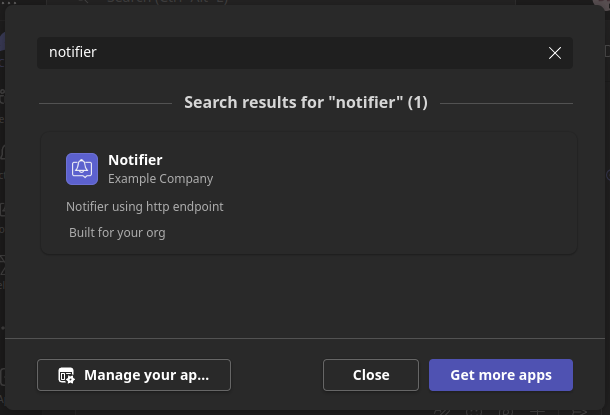Click the "Built for your org" label

pos(117,233)
